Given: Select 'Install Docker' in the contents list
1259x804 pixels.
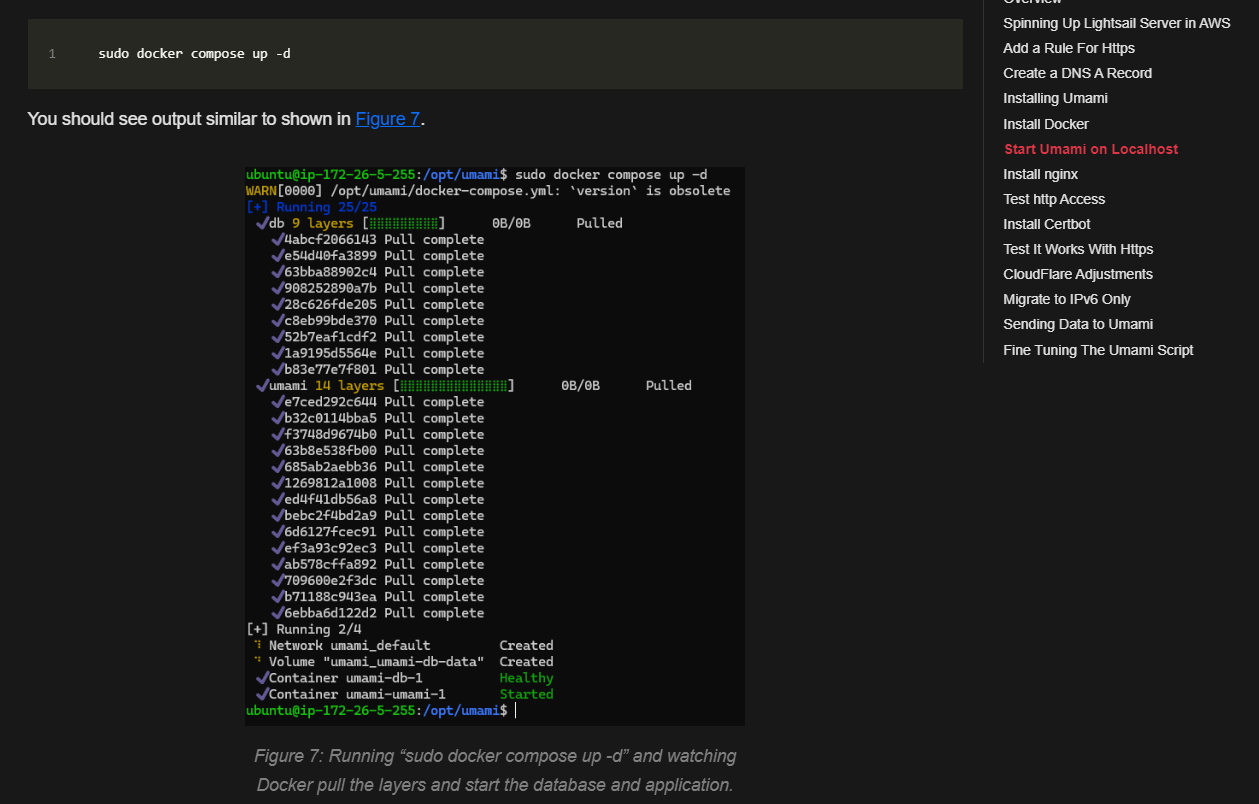Looking at the screenshot, I should (x=1045, y=124).
